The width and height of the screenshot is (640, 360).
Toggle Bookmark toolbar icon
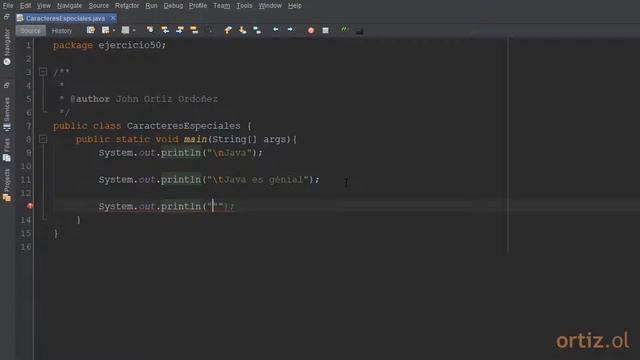(x=257, y=30)
